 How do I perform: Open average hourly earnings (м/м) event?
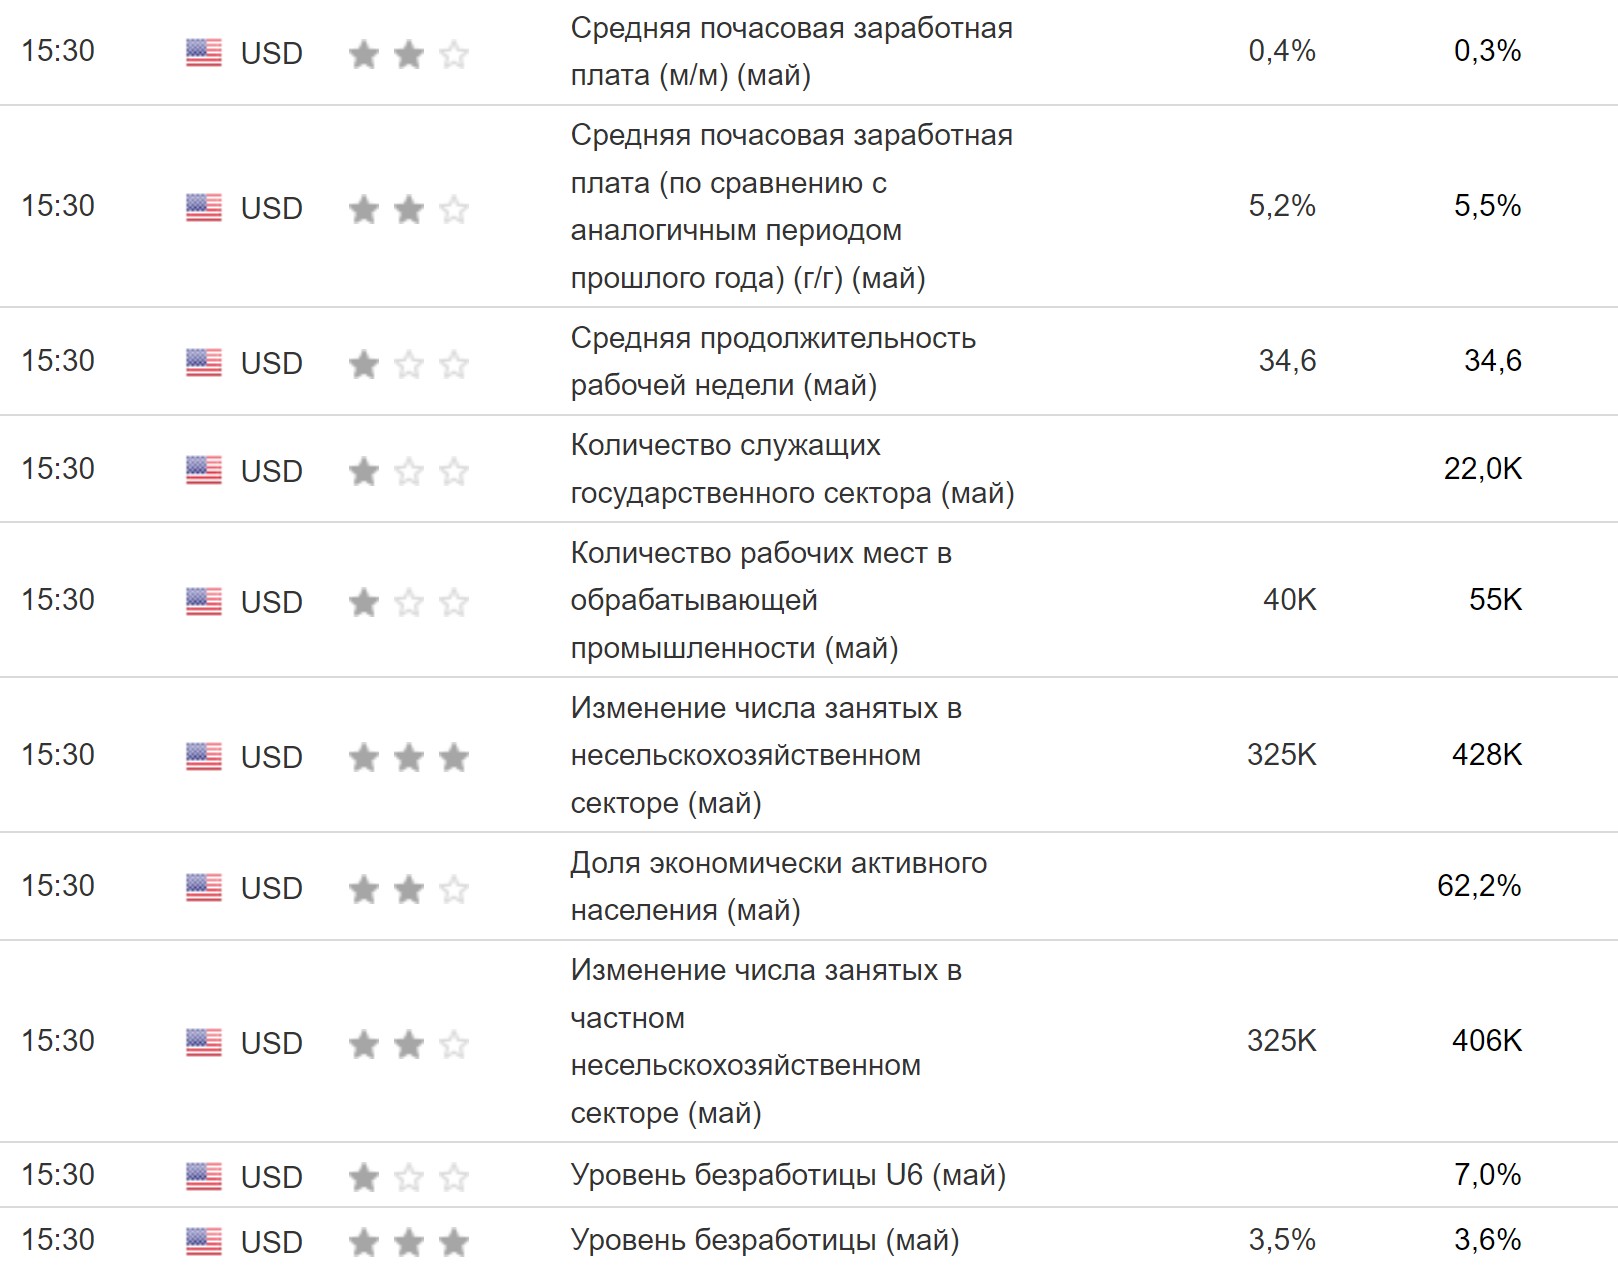(791, 51)
